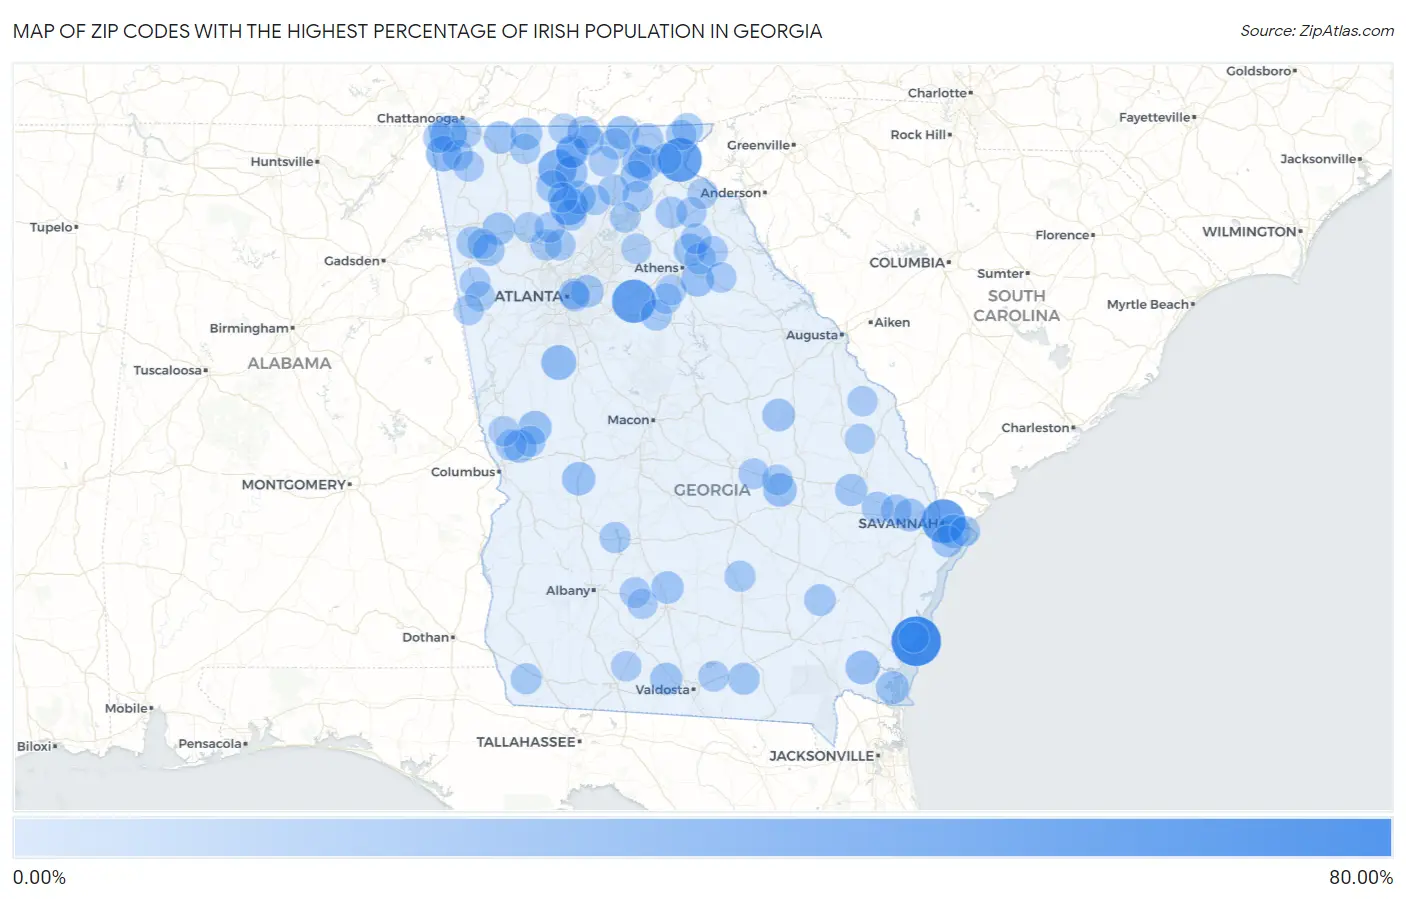
Task: Click the 0.00% legend minimum label
Action: [x=39, y=878]
